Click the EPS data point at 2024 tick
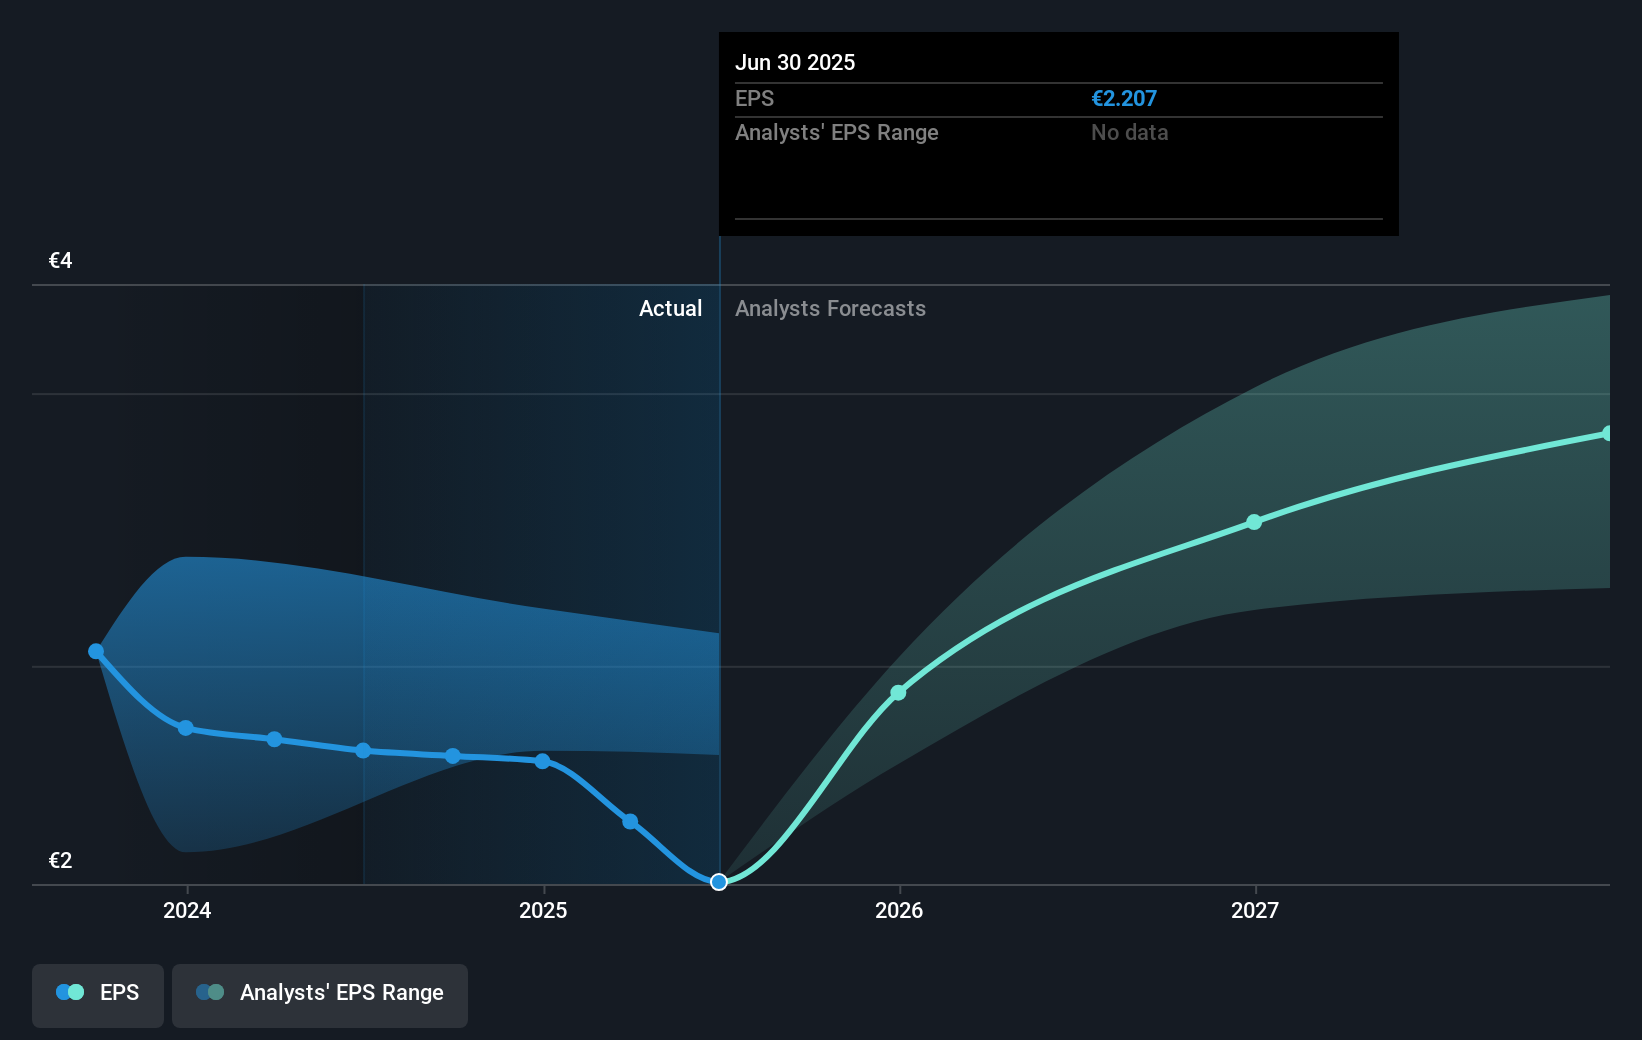 (x=185, y=728)
